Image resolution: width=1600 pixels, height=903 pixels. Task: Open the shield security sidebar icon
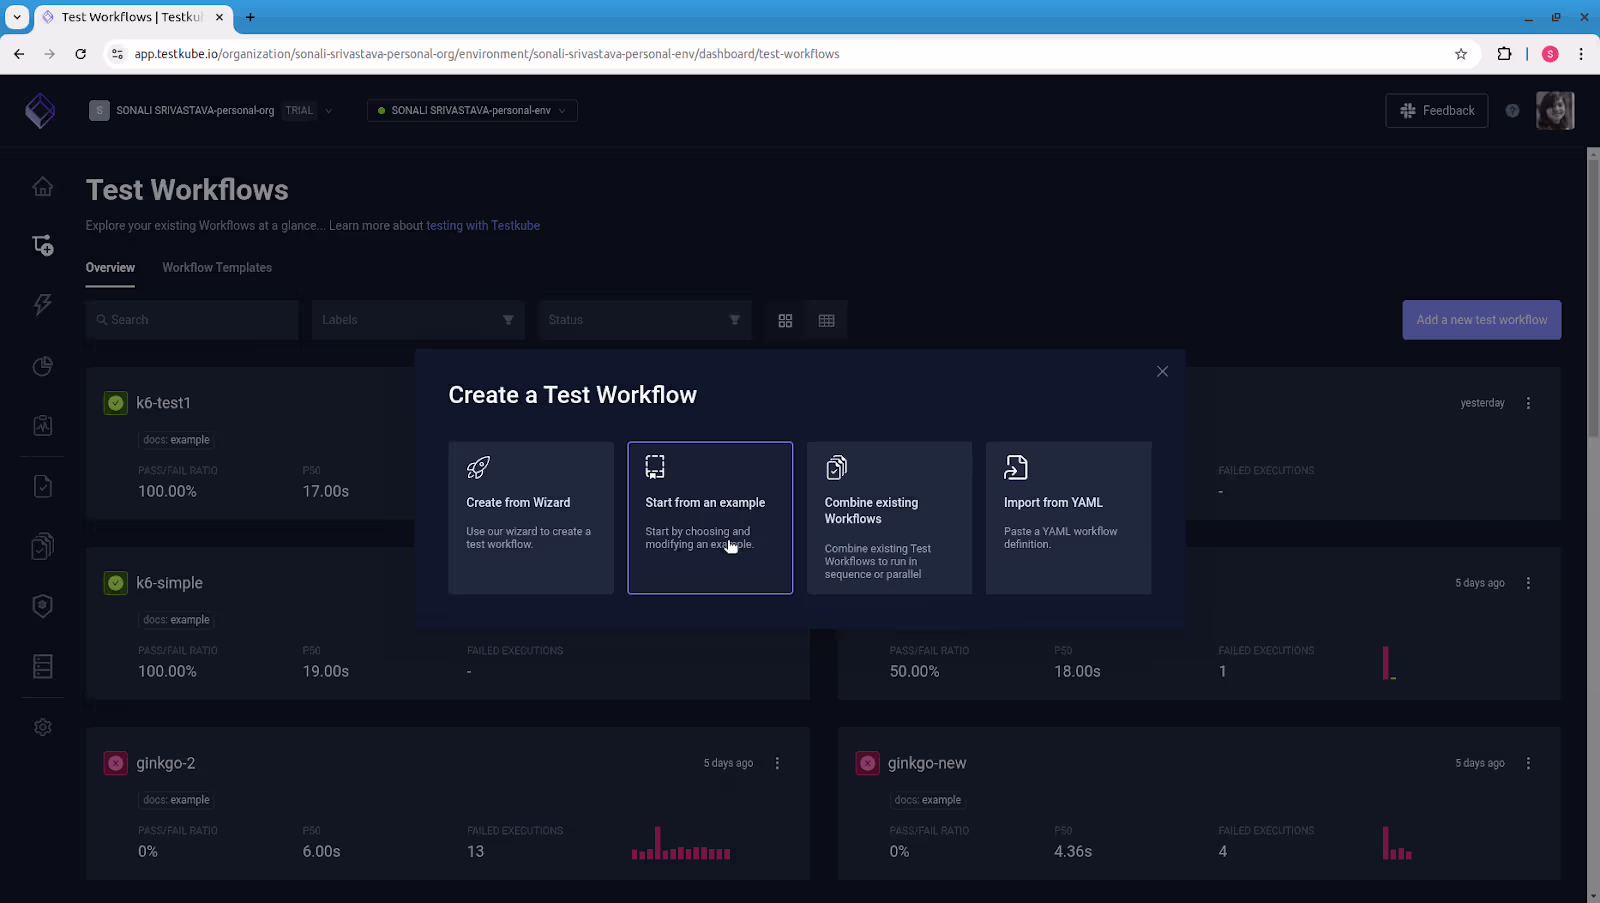coord(42,606)
